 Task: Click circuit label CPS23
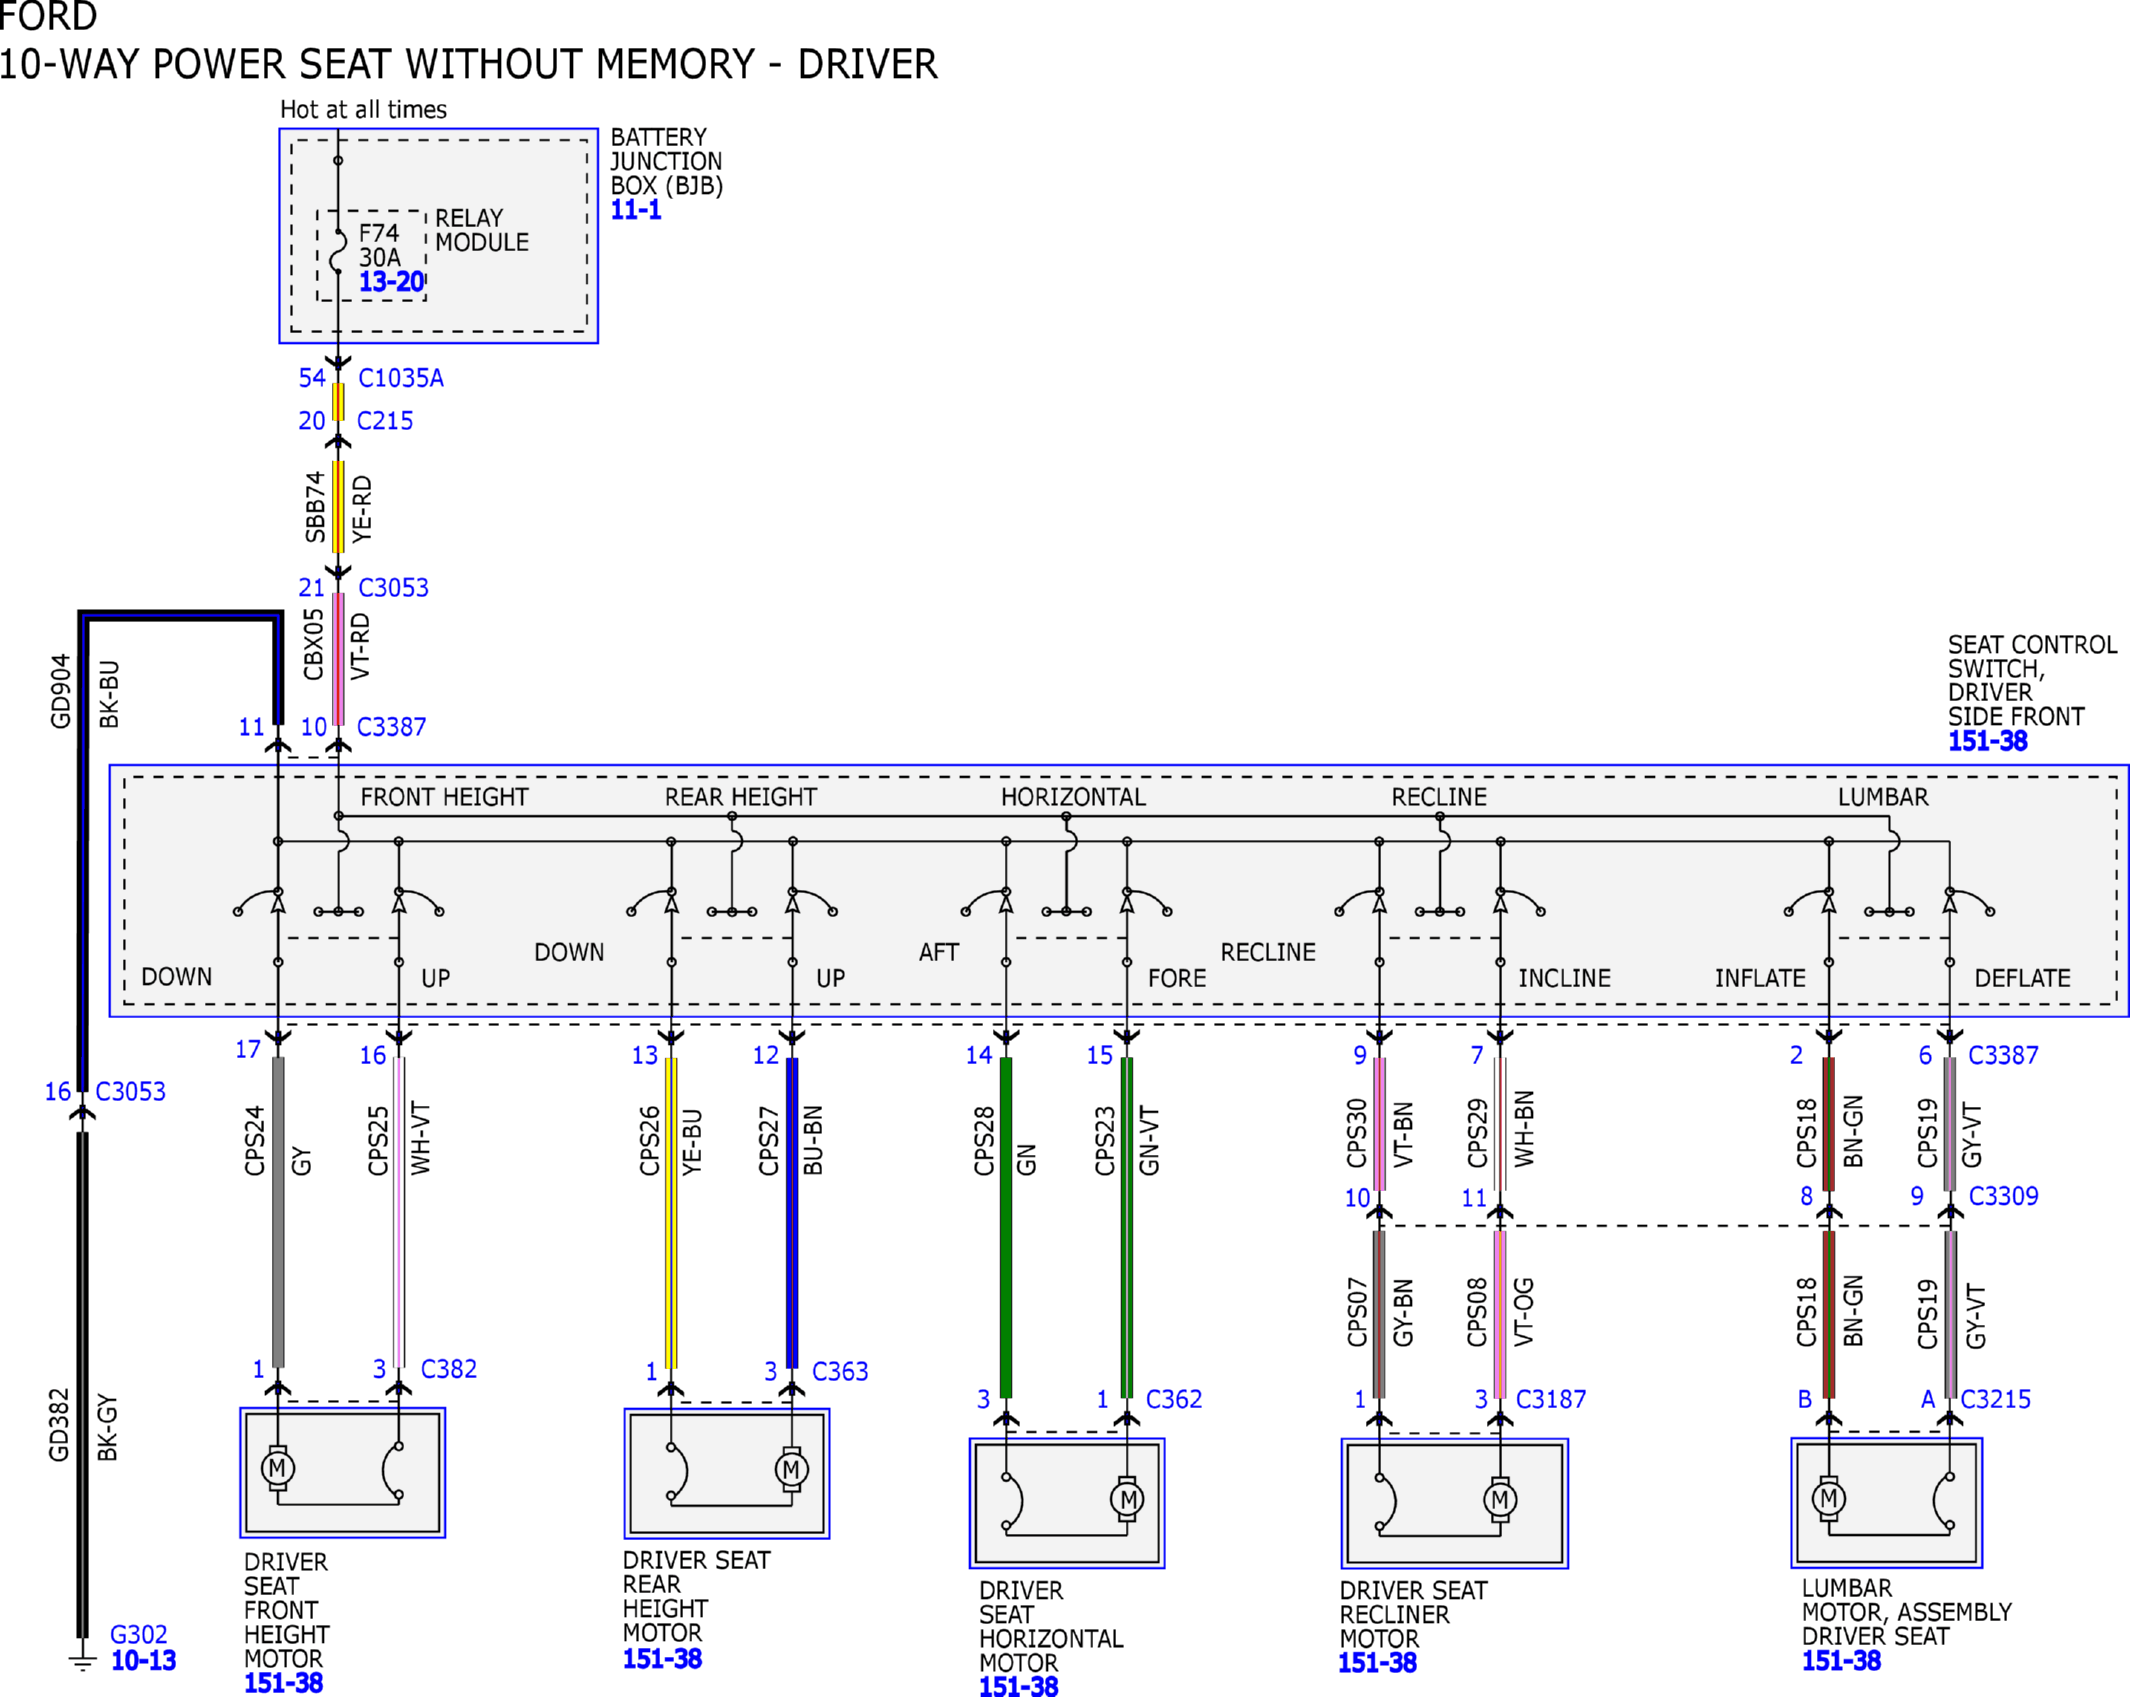point(1104,1141)
